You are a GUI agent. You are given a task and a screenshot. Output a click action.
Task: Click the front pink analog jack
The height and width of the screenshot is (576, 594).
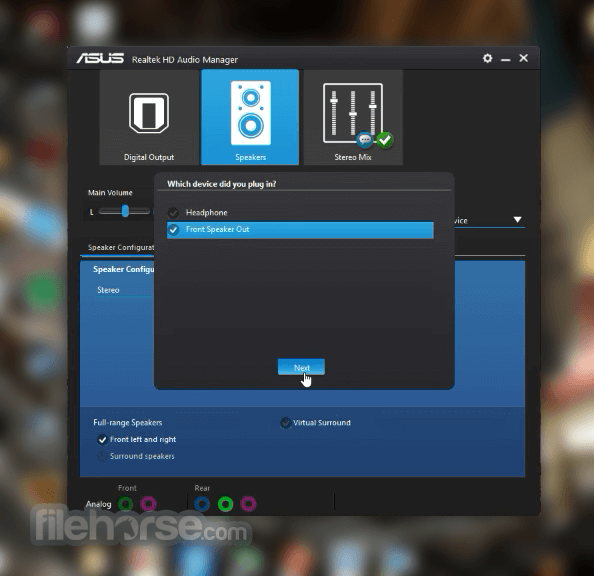[148, 504]
